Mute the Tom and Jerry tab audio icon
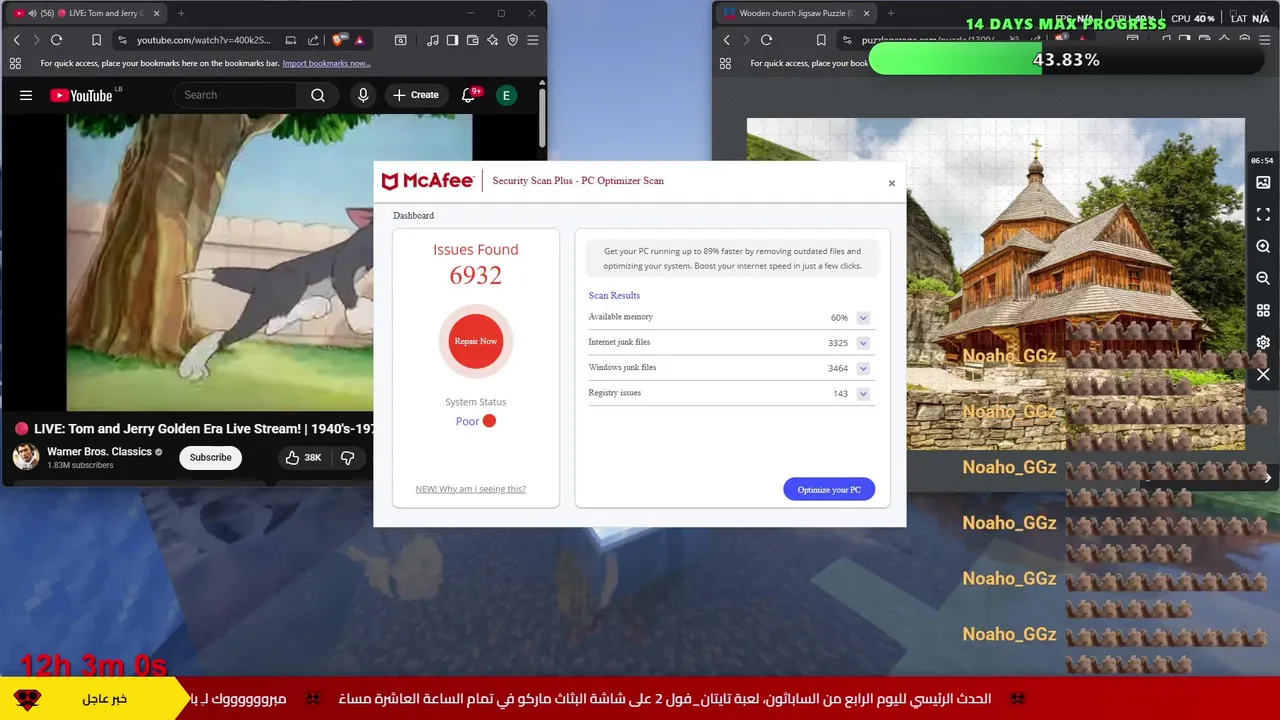1280x720 pixels. click(x=33, y=13)
